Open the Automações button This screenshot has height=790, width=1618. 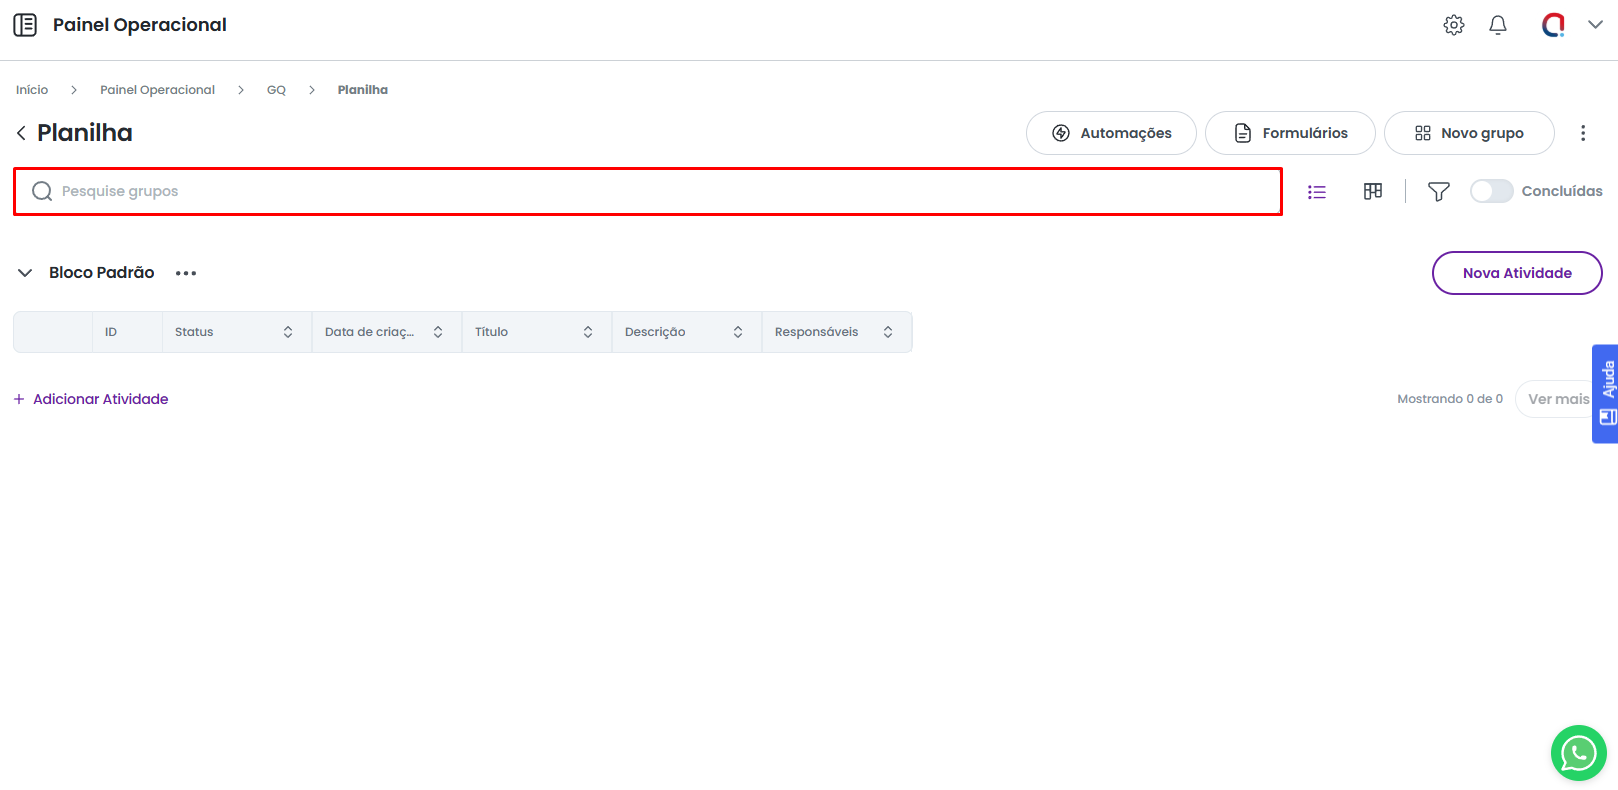click(1110, 133)
